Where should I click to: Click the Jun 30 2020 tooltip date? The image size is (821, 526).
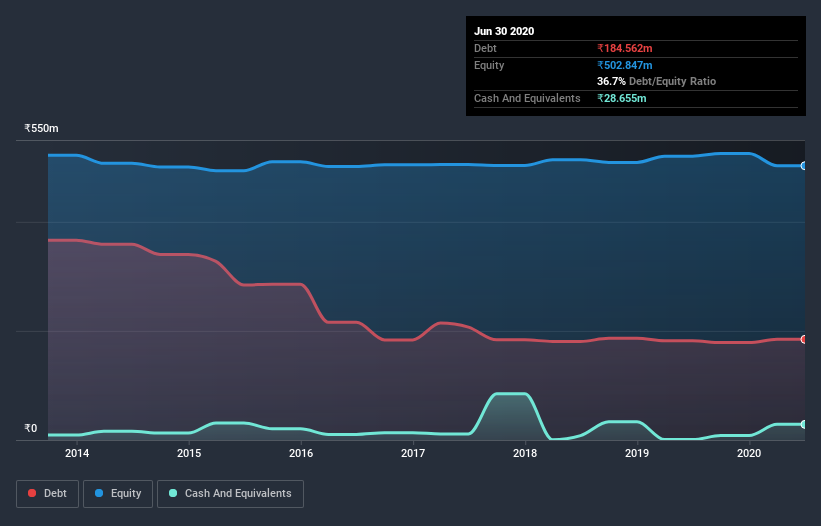[x=504, y=31]
